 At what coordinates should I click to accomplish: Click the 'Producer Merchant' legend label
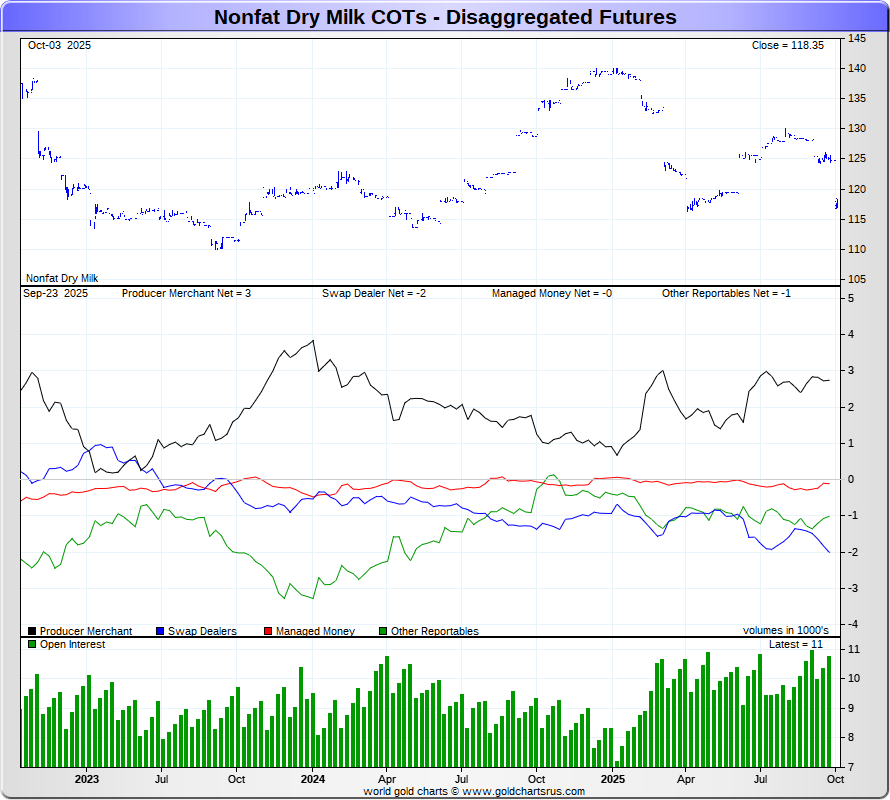pyautogui.click(x=86, y=631)
